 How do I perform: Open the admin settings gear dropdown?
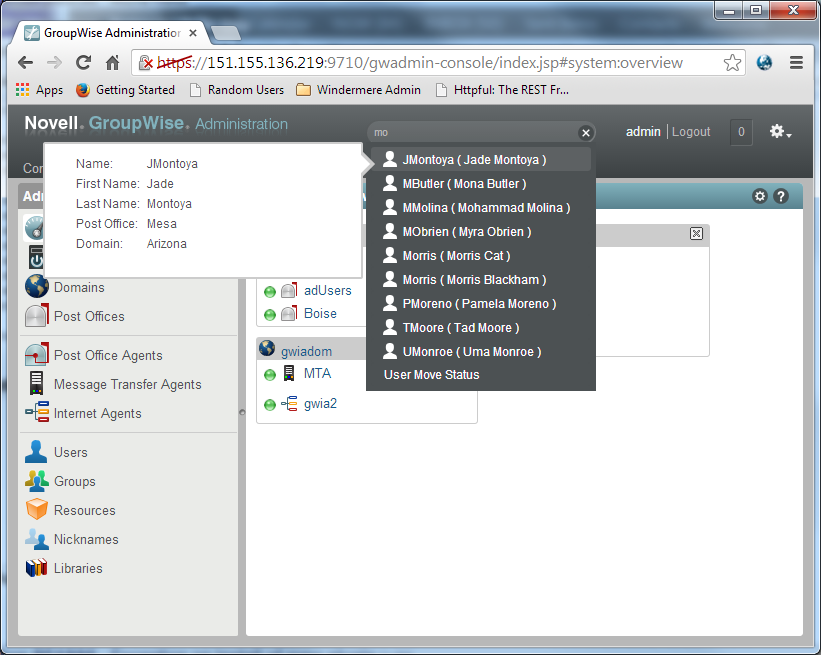[780, 132]
